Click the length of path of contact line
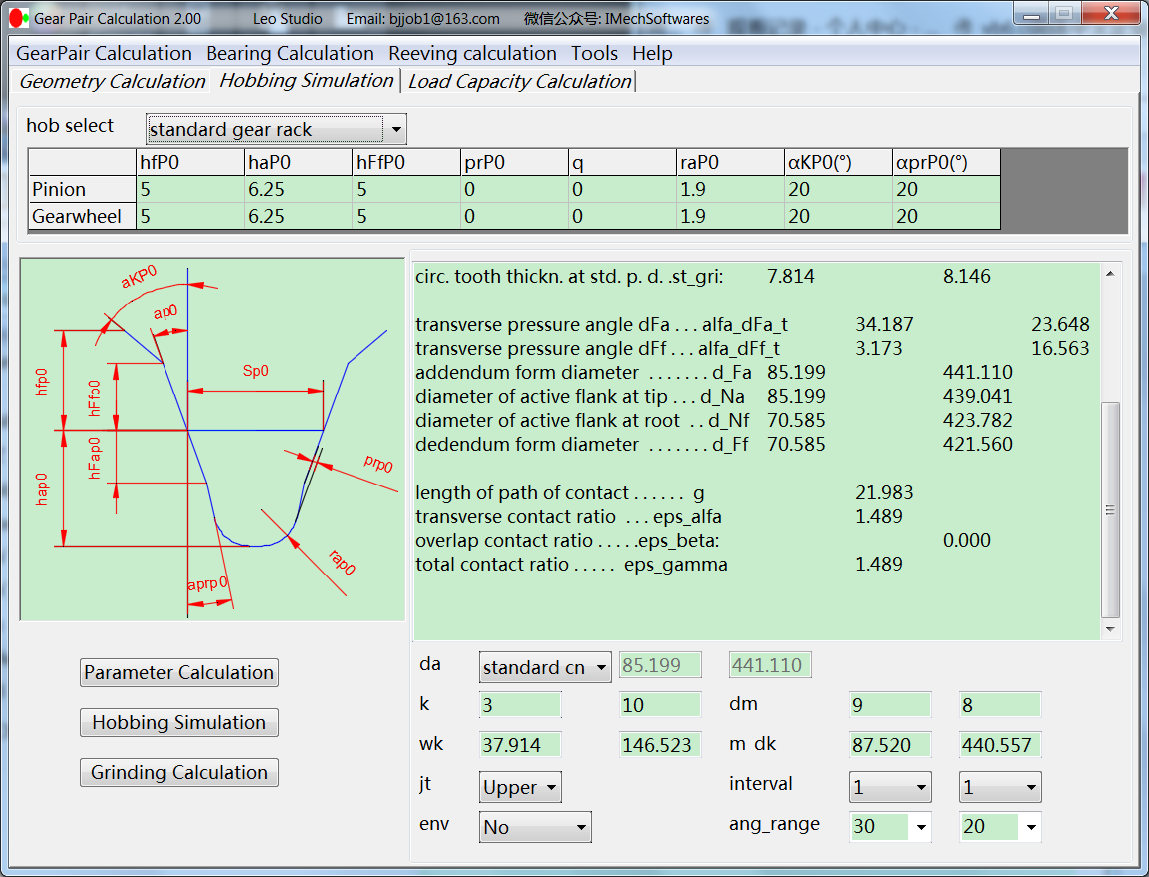The height and width of the screenshot is (877, 1149). pyautogui.click(x=664, y=492)
